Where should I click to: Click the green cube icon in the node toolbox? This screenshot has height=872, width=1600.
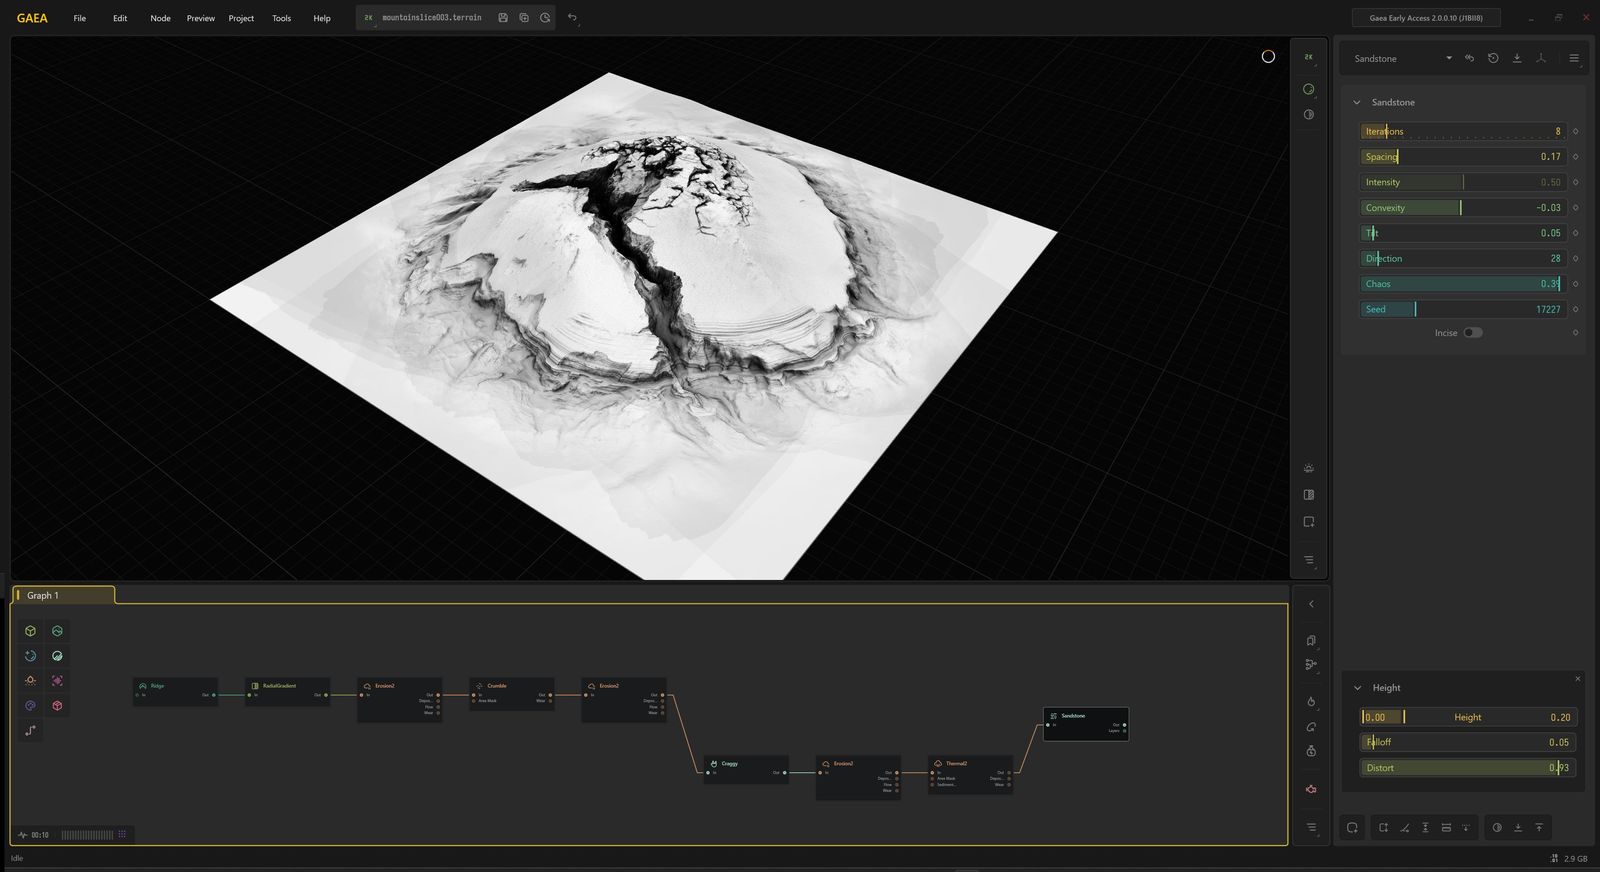click(31, 631)
